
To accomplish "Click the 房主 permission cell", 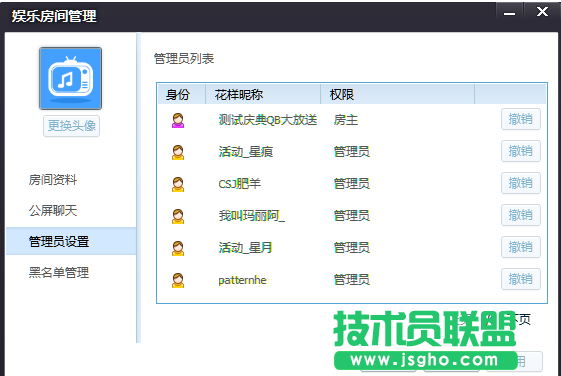I will [x=346, y=120].
